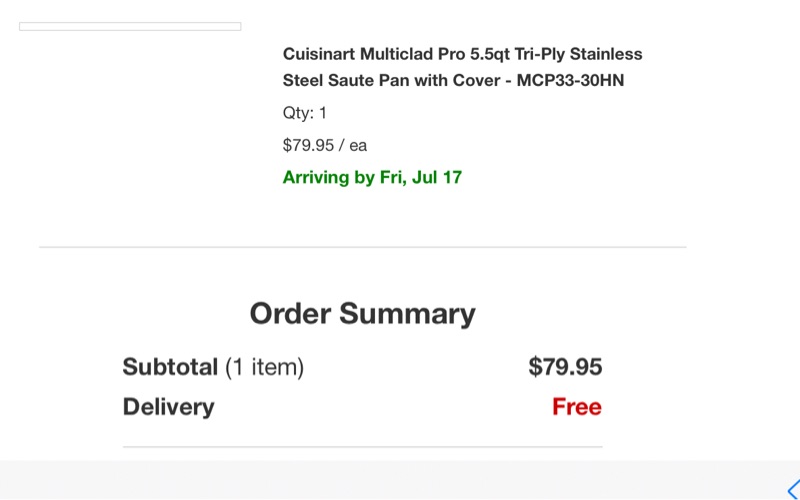
Task: Click the divider line below Delivery row
Action: (x=362, y=447)
